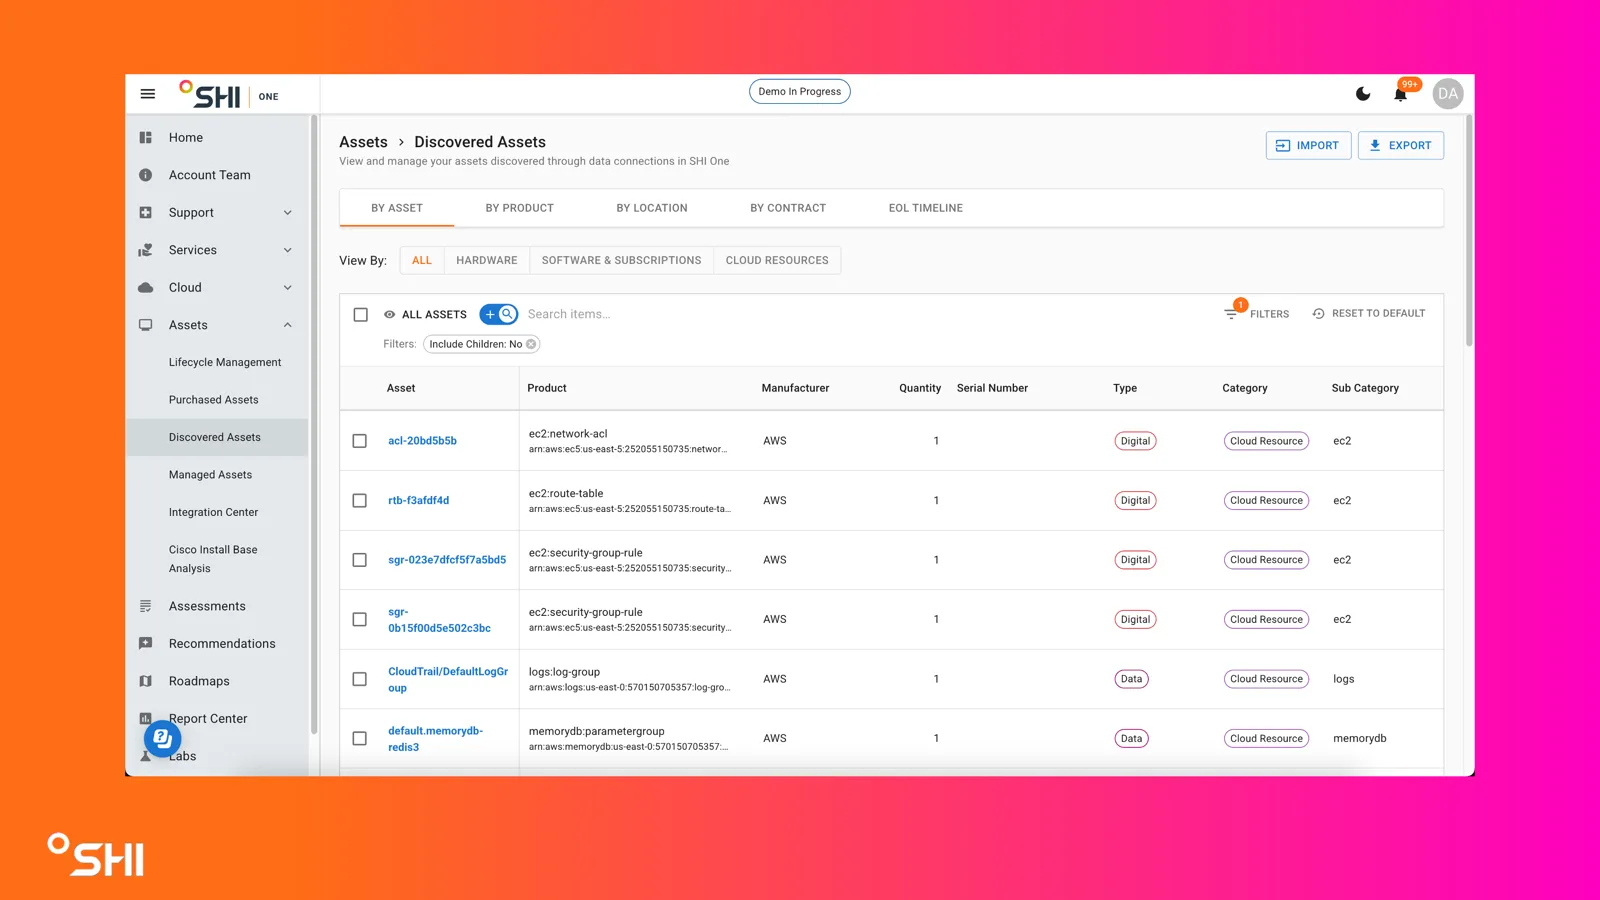Image resolution: width=1600 pixels, height=900 pixels.
Task: View by HARDWARE
Action: tap(487, 260)
